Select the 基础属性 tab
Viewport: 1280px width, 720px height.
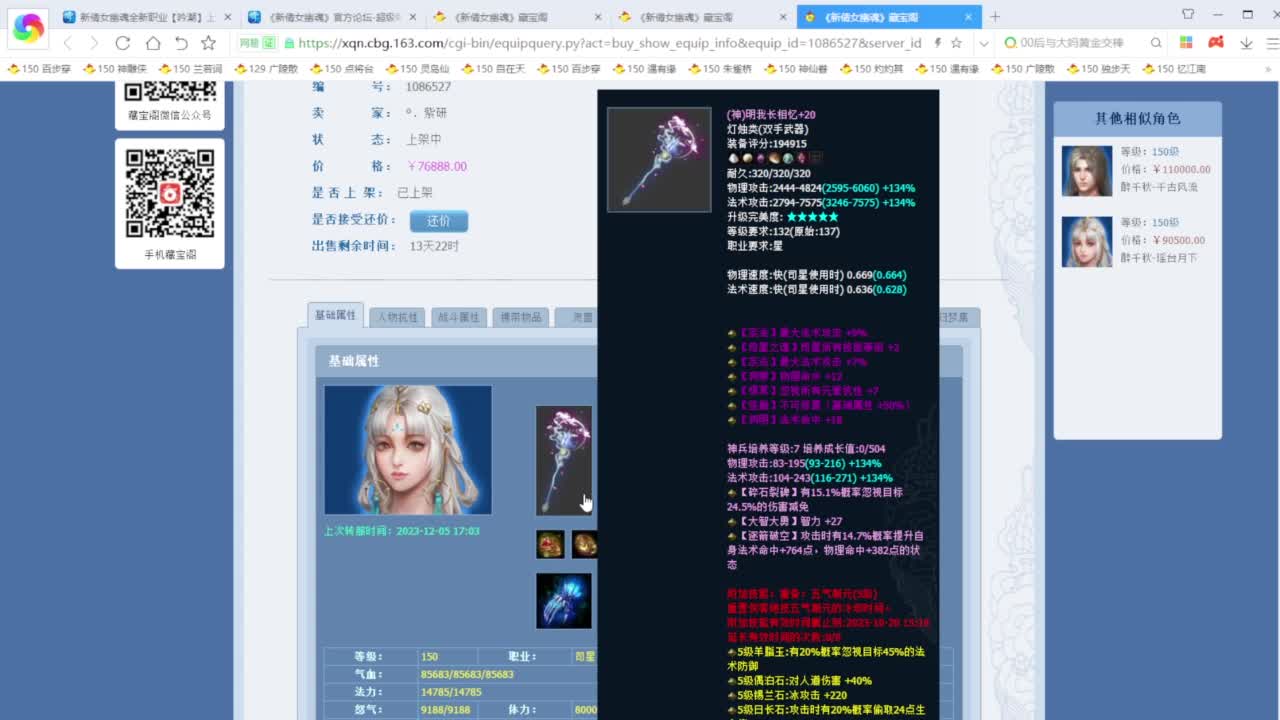pos(335,315)
